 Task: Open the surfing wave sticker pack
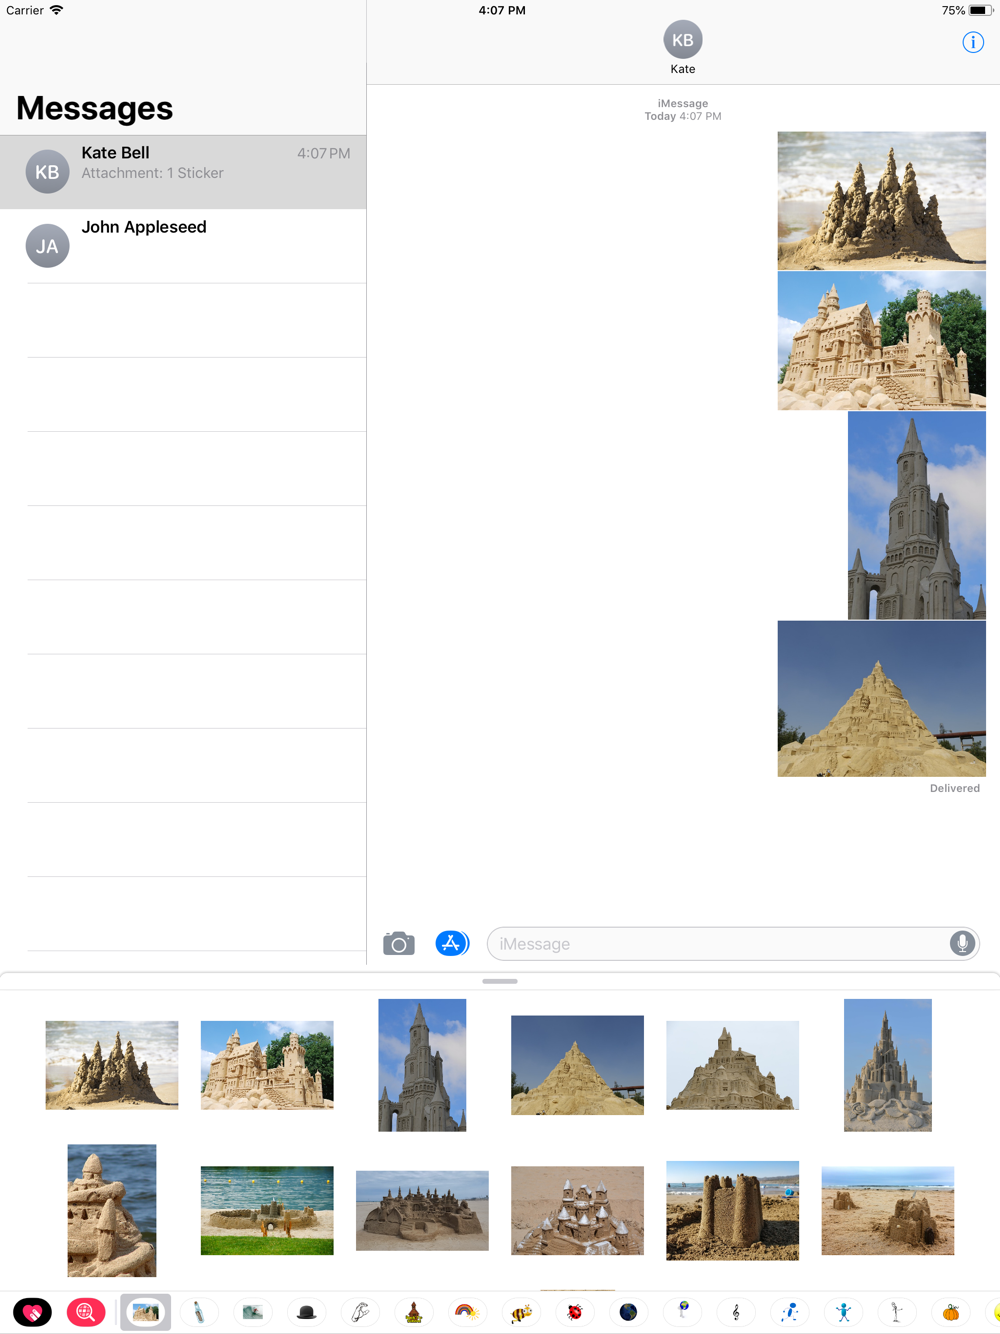(253, 1312)
